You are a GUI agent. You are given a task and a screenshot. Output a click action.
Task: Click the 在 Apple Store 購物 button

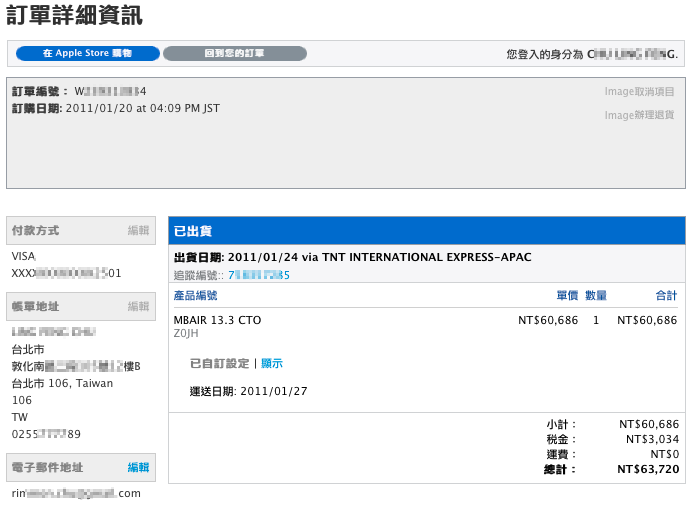point(88,54)
